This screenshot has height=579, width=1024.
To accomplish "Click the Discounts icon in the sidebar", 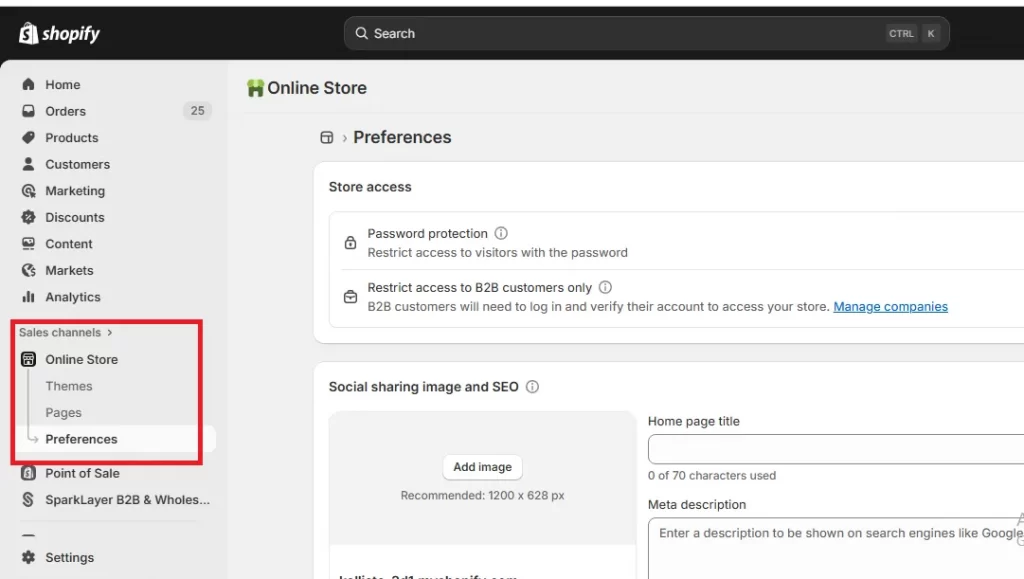I will [29, 217].
